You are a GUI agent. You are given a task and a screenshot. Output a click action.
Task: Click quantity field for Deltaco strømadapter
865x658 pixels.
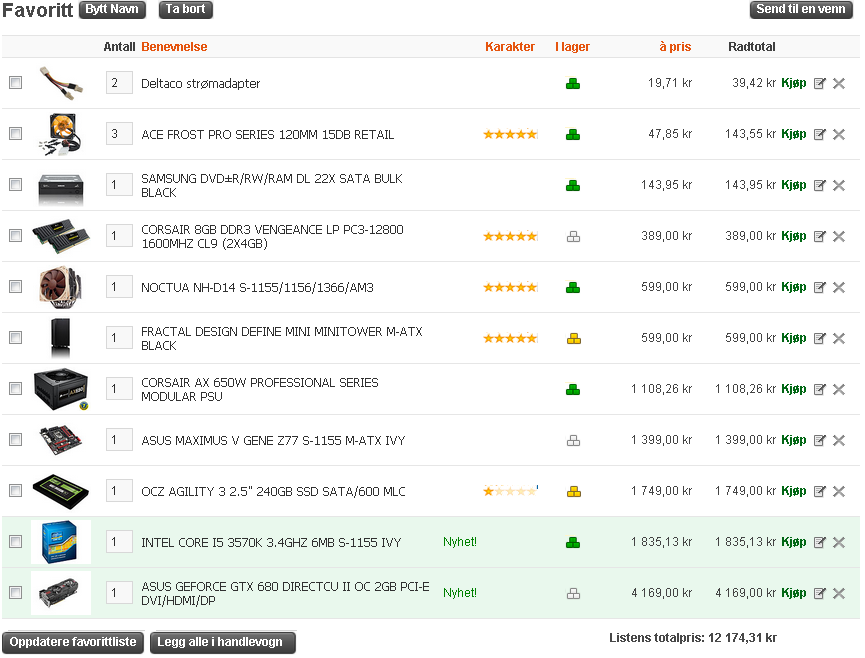coord(119,83)
